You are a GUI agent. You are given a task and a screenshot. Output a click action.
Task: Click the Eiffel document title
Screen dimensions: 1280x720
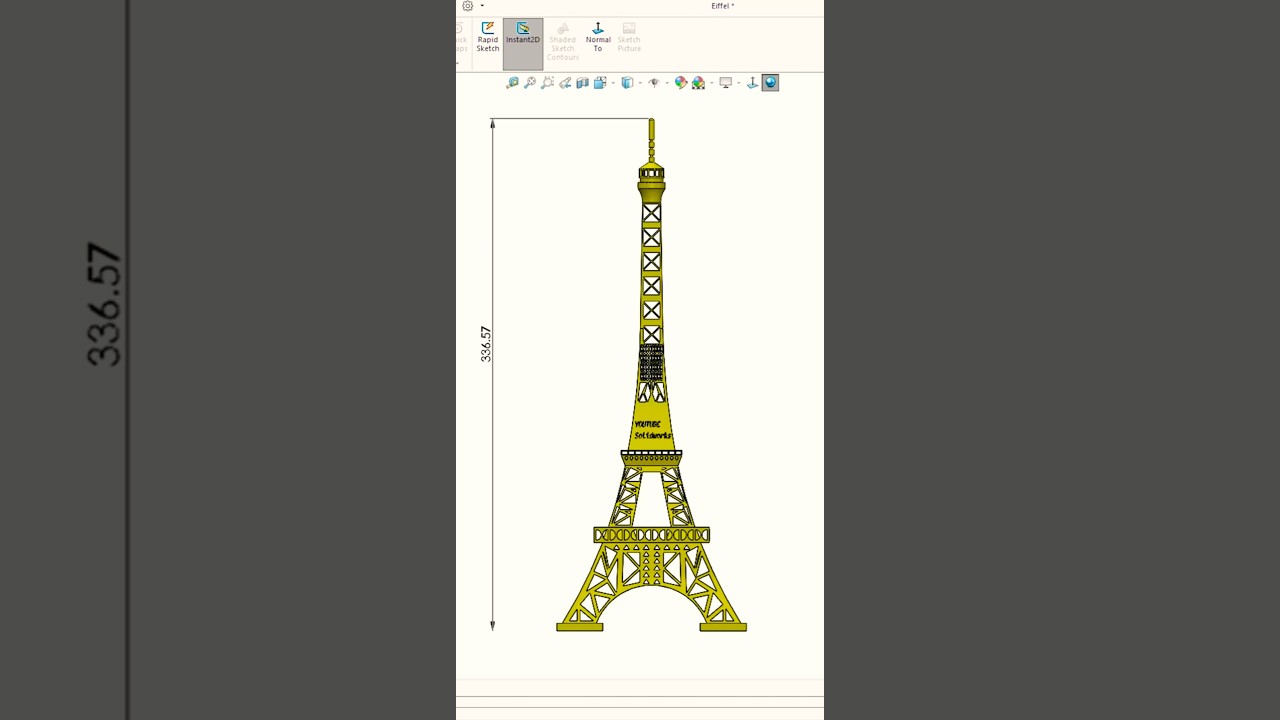(722, 6)
